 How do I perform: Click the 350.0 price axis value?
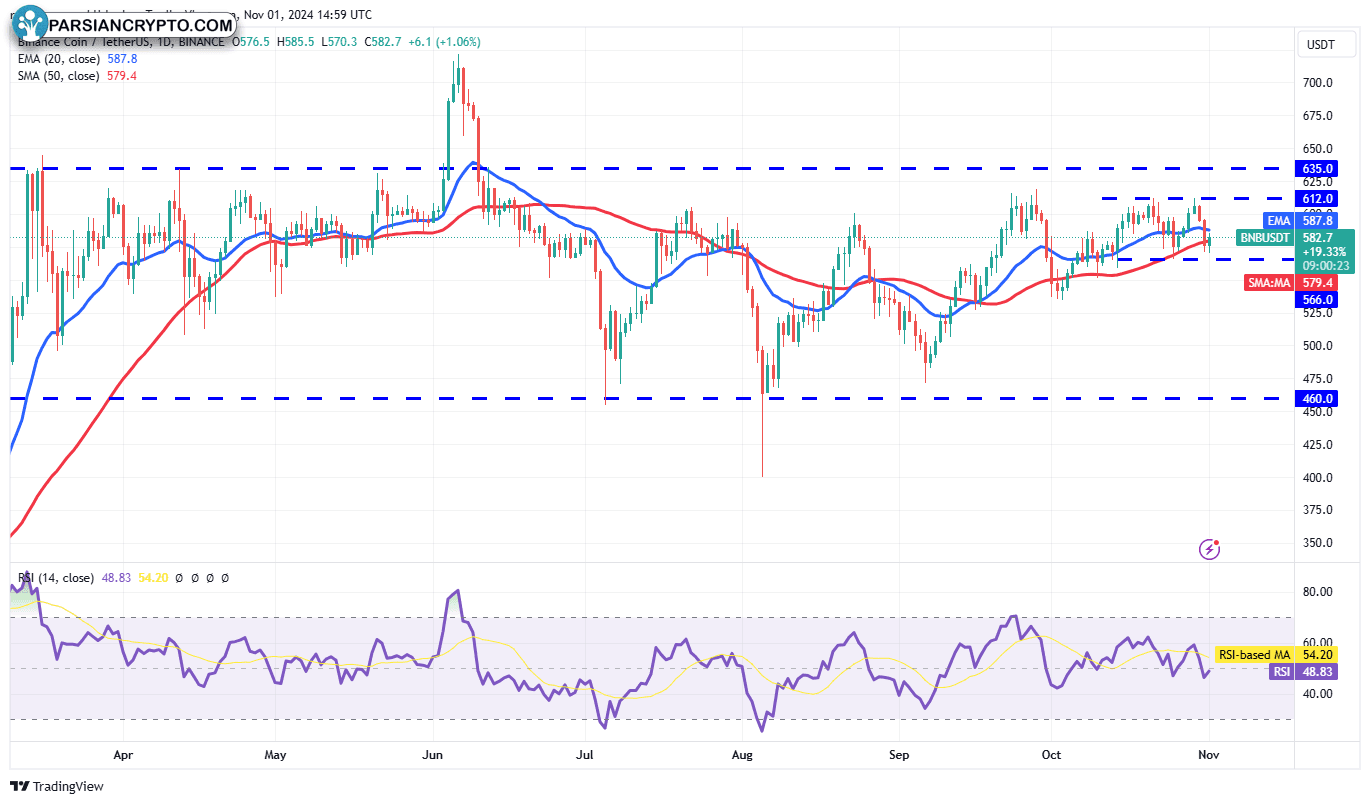pos(1317,543)
